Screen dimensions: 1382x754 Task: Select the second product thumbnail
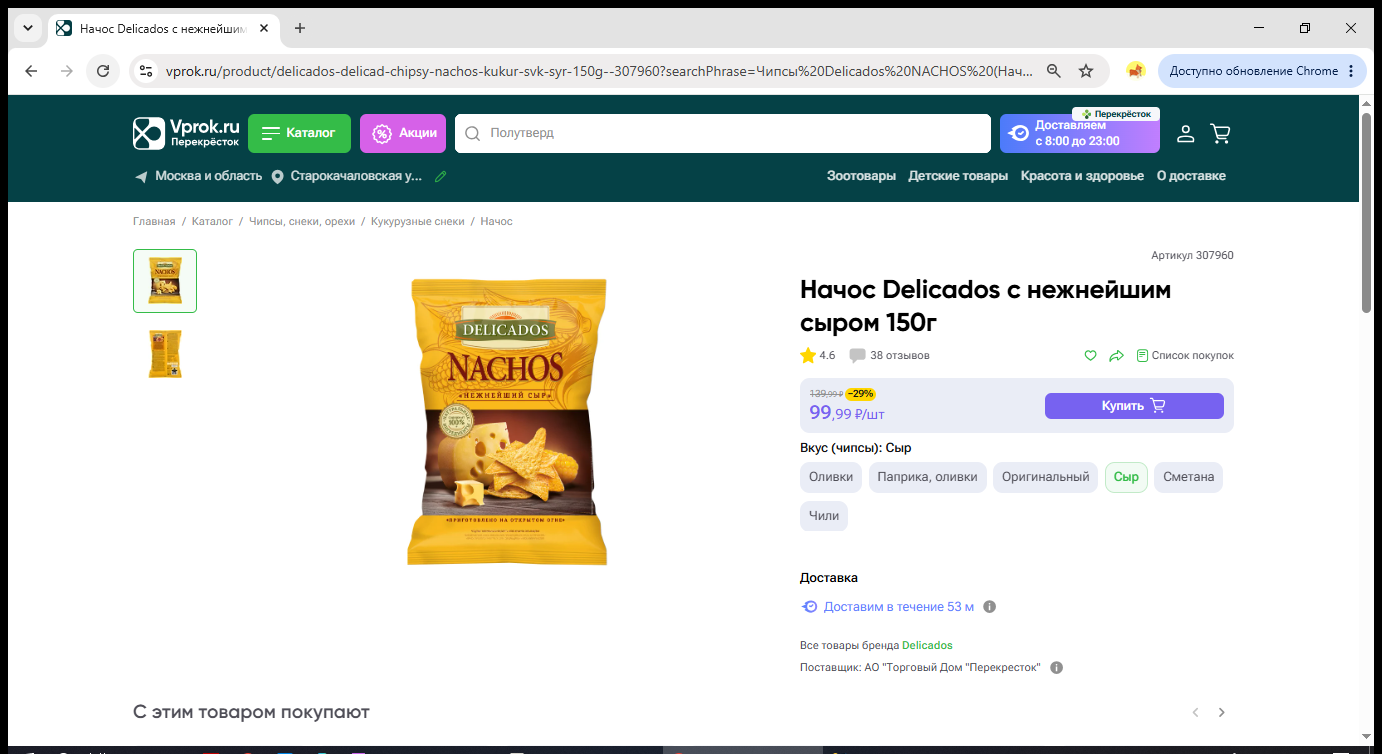point(165,354)
